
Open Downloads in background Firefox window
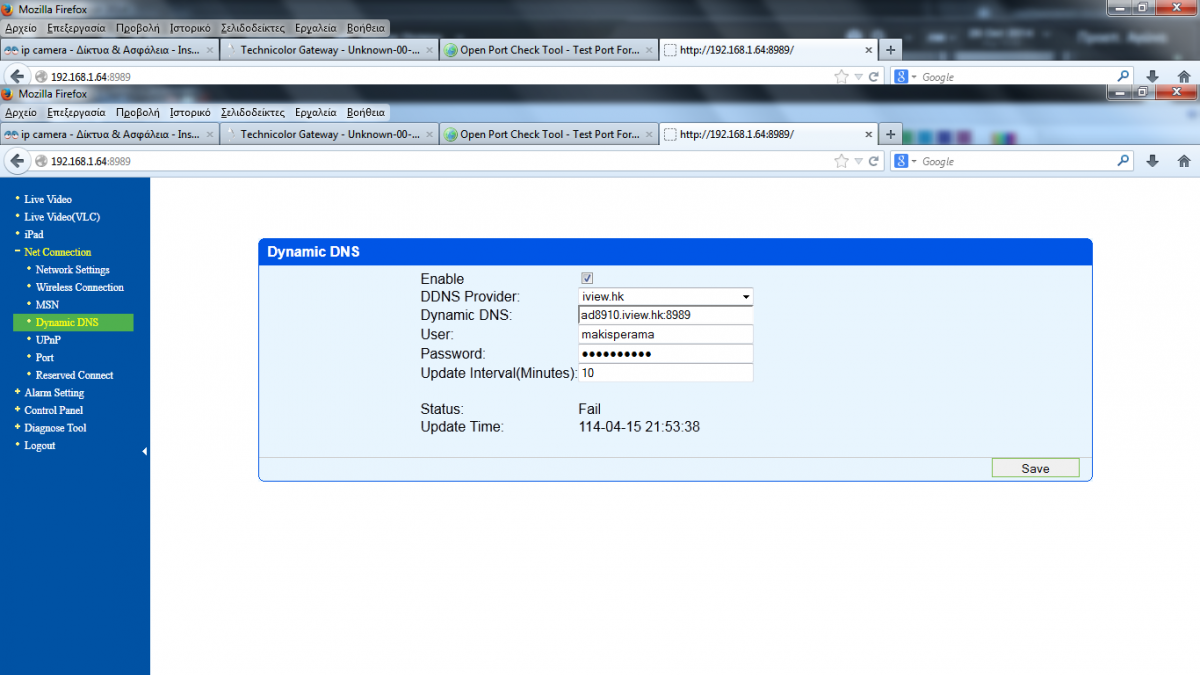pyautogui.click(x=1152, y=76)
